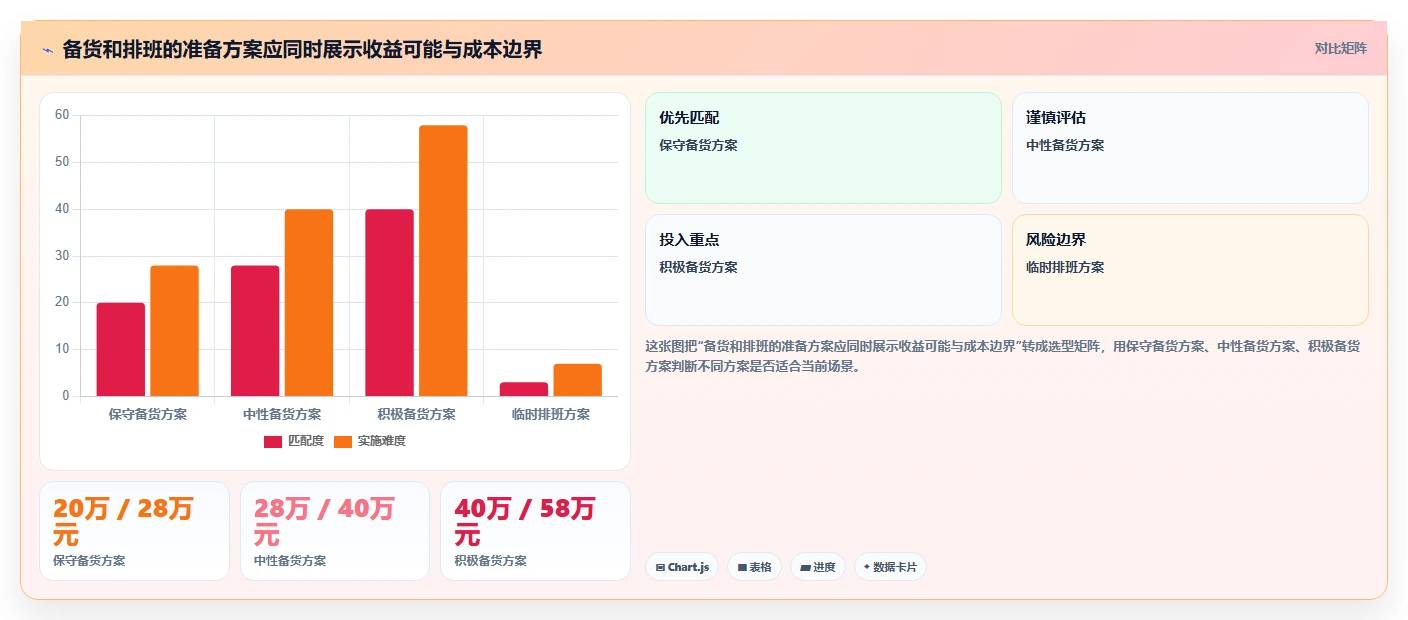Viewport: 1408px width, 620px height.
Task: Click the 数据卡片 tag chip
Action: [x=890, y=567]
